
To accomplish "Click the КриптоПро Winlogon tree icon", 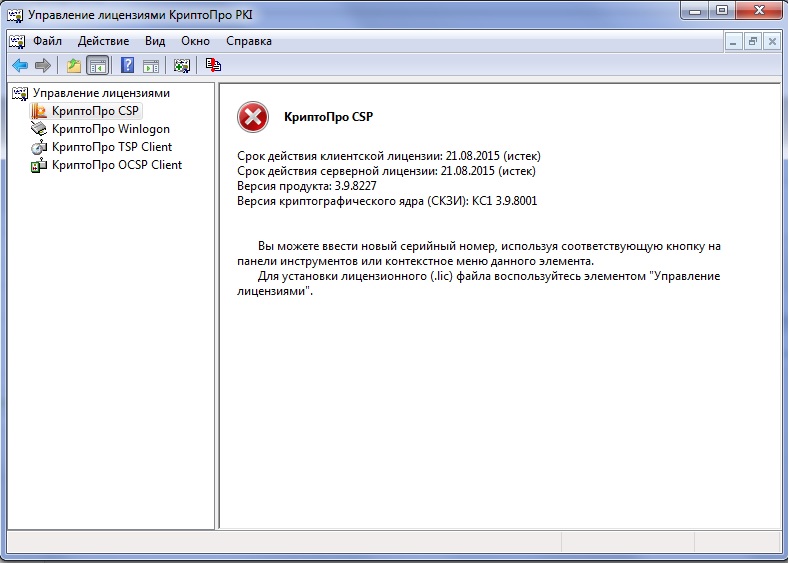I will (x=39, y=129).
